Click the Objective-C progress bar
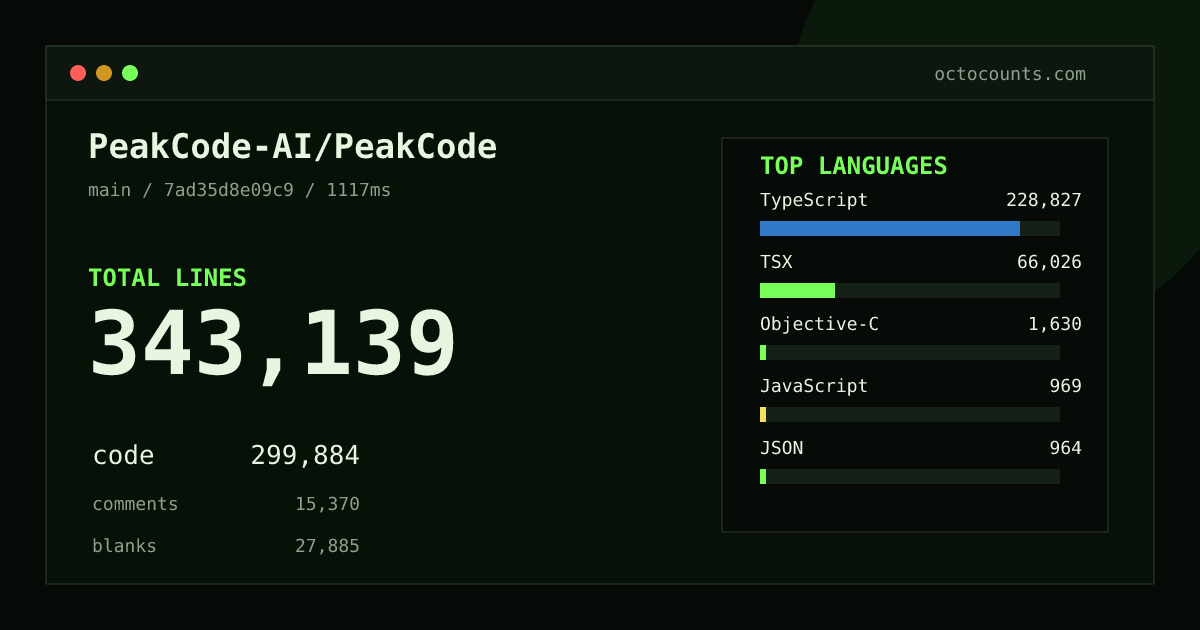The height and width of the screenshot is (630, 1200). coord(910,352)
